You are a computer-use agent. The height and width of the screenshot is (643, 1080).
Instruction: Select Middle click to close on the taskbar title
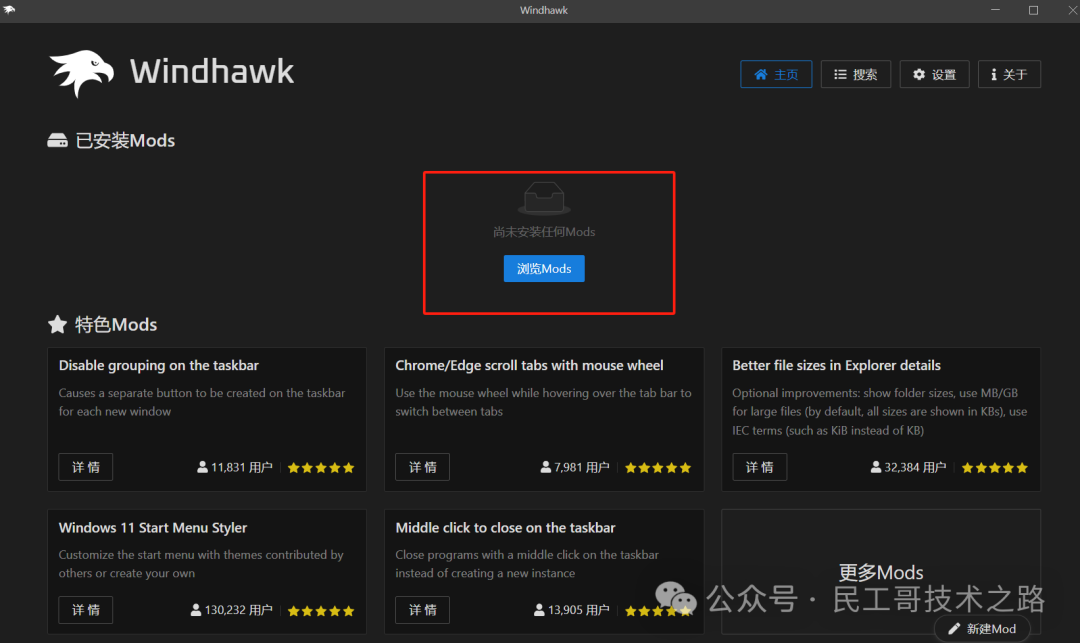pyautogui.click(x=505, y=528)
